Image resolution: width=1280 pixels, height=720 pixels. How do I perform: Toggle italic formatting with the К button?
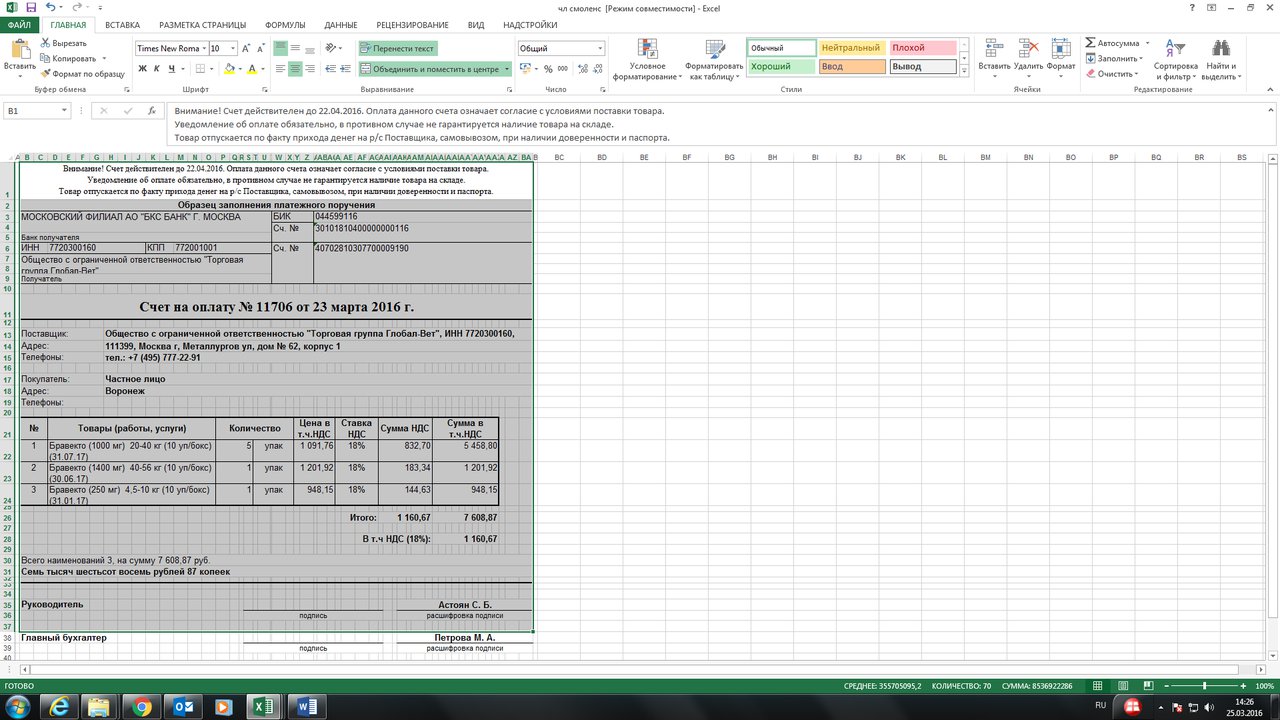157,69
